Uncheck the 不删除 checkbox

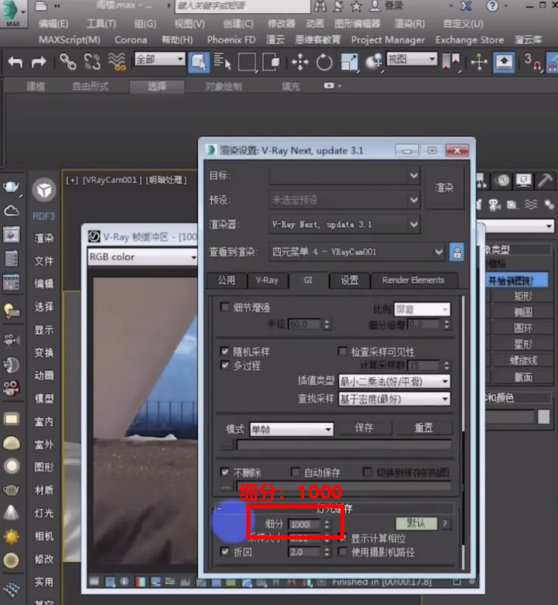[x=225, y=471]
